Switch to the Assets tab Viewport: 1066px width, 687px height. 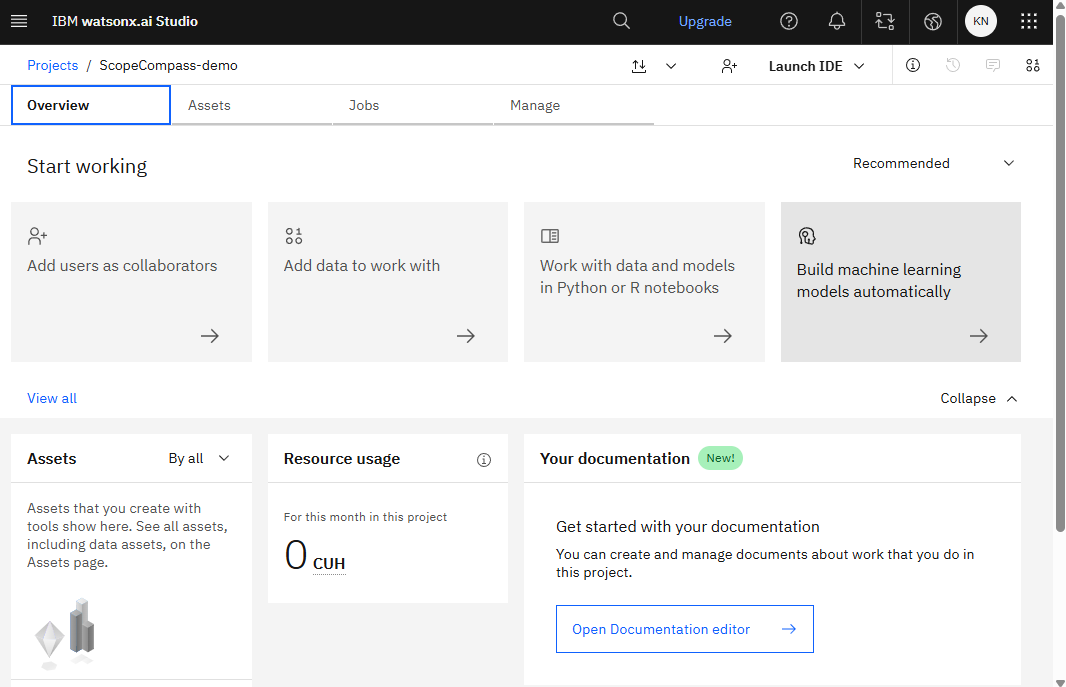209,105
